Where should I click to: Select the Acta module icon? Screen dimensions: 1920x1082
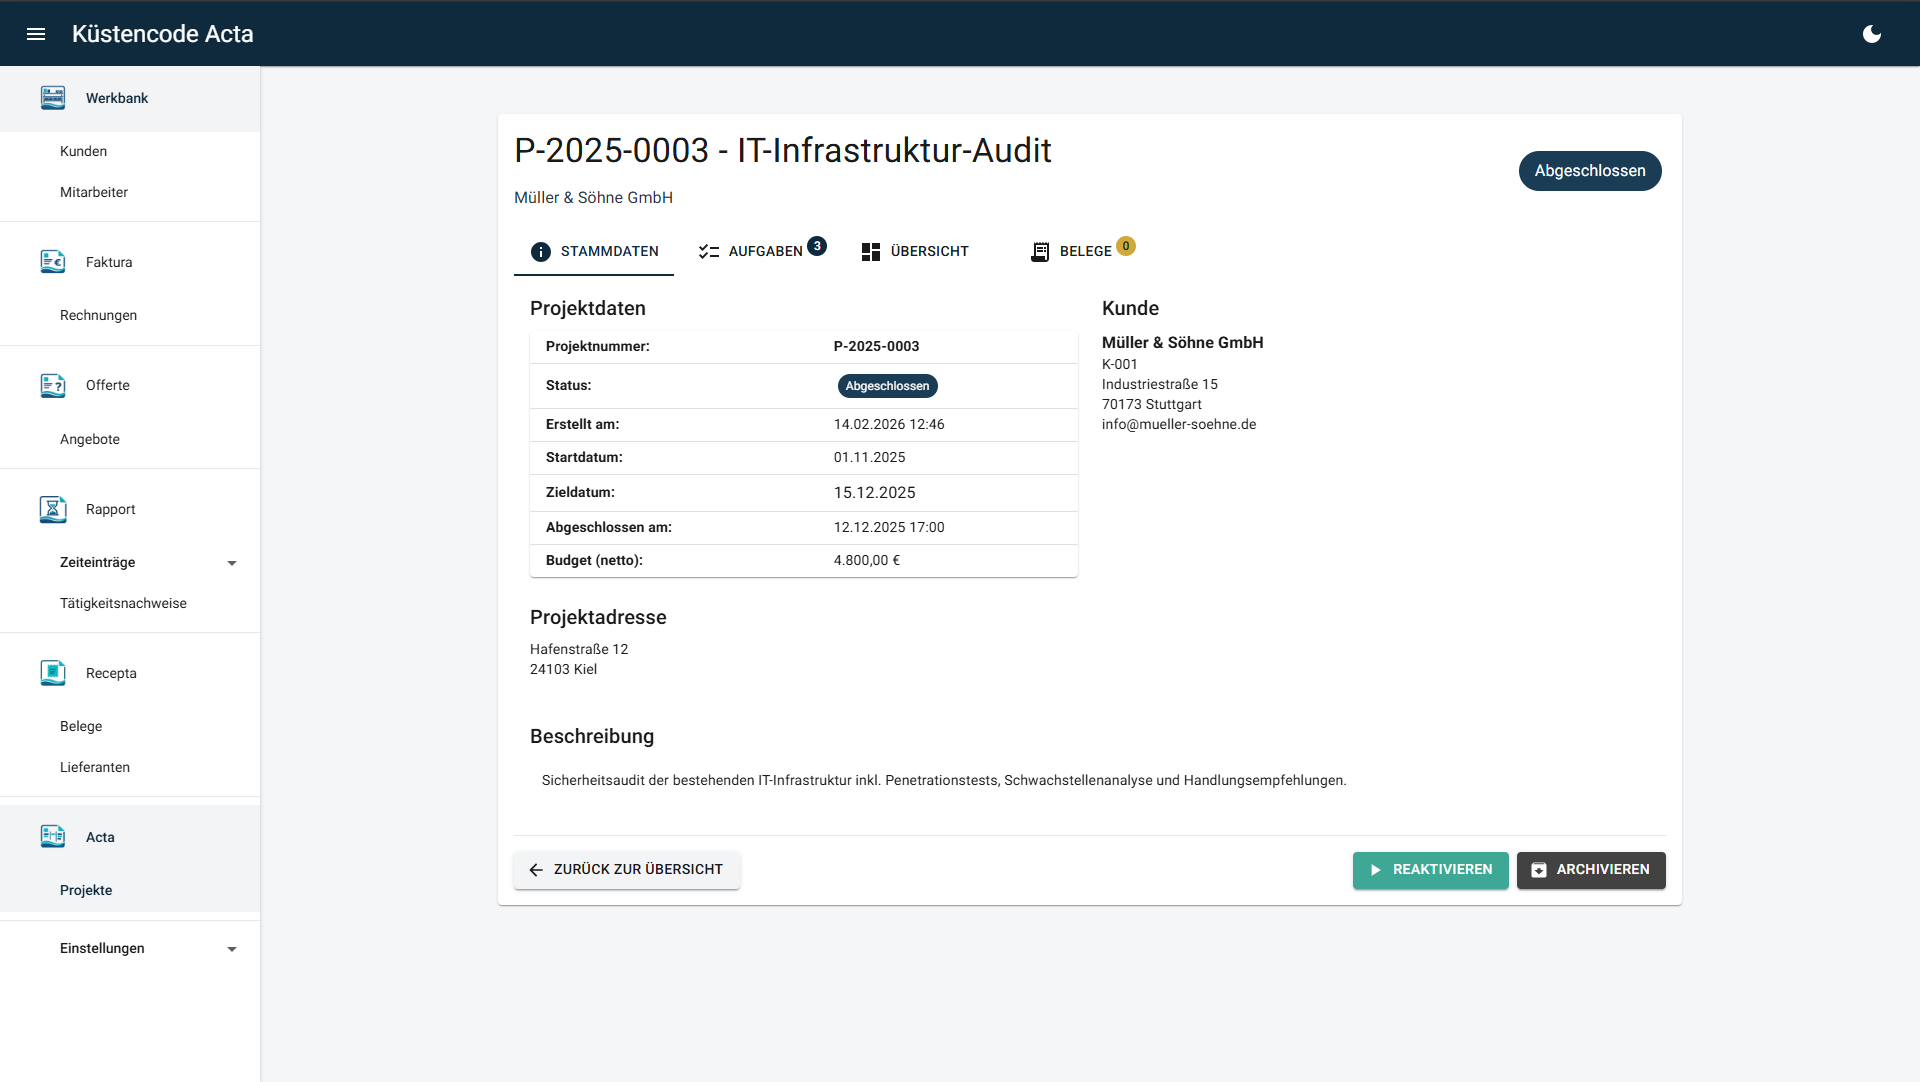[x=52, y=836]
